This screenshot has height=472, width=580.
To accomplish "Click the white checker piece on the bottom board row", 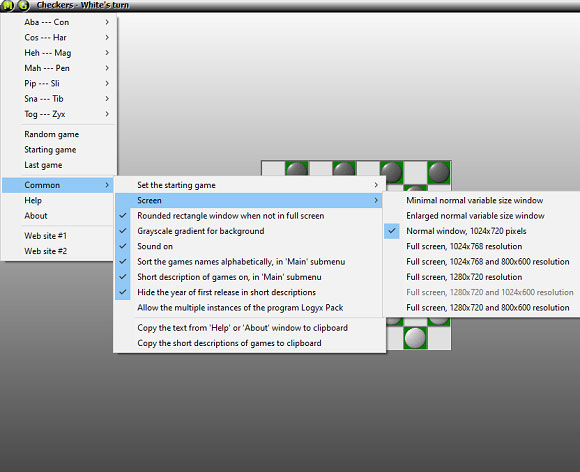I will 415,338.
